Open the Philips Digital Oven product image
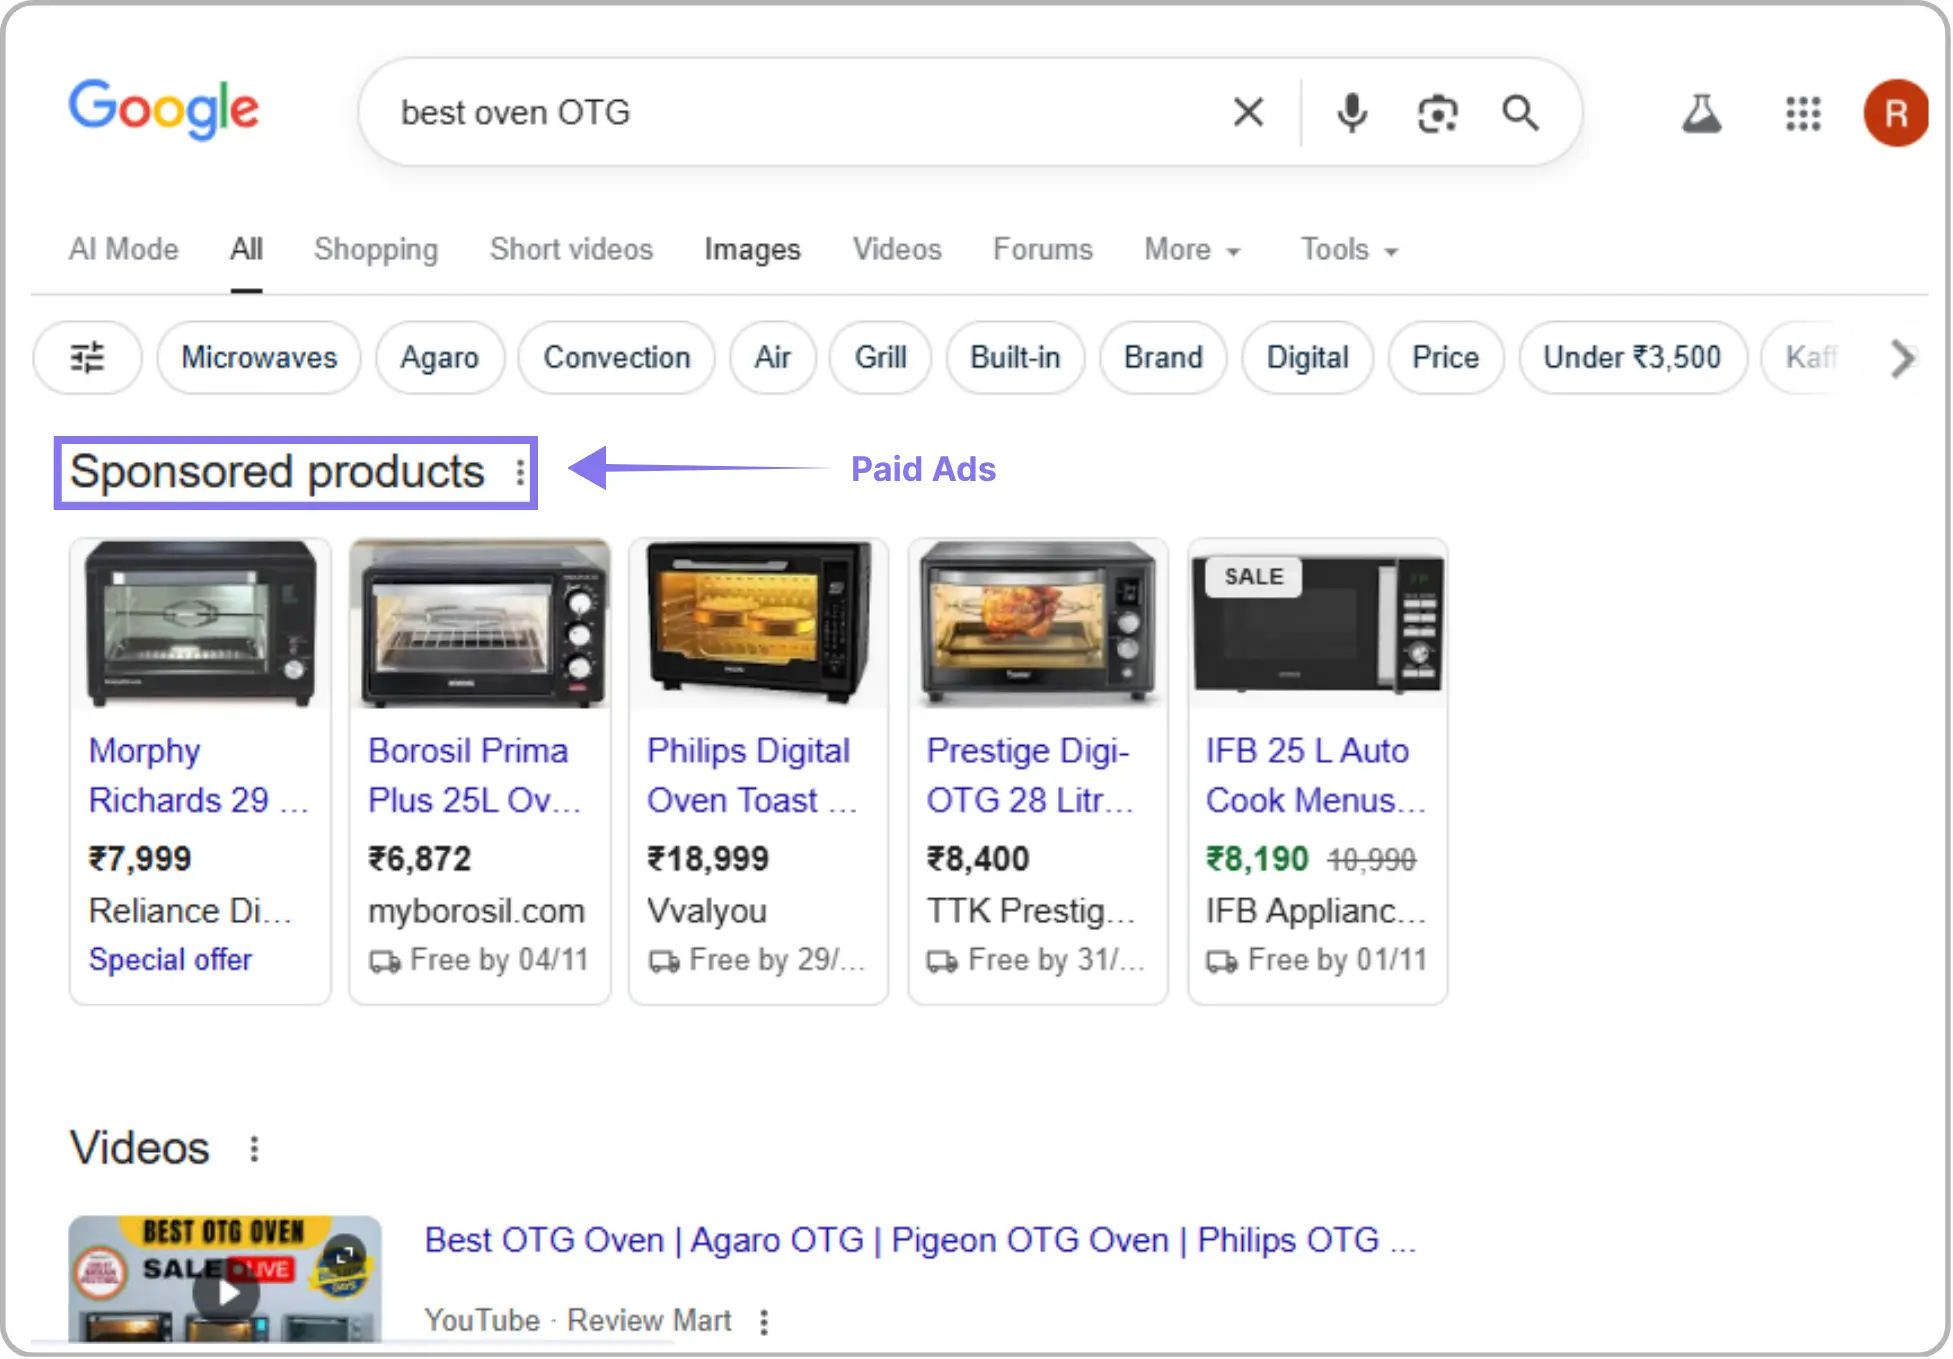 click(x=759, y=624)
